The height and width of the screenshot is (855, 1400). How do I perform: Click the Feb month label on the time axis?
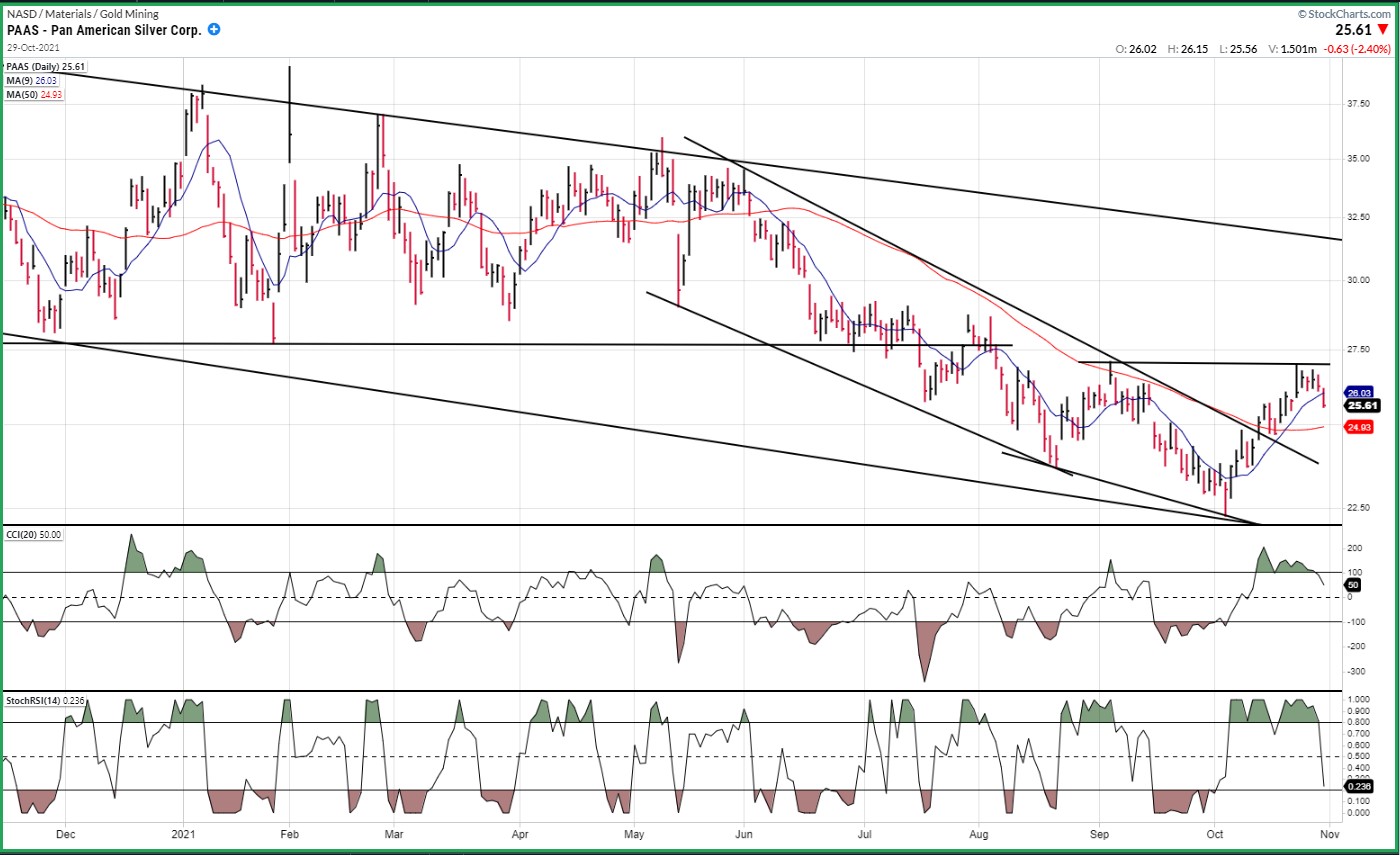click(289, 833)
